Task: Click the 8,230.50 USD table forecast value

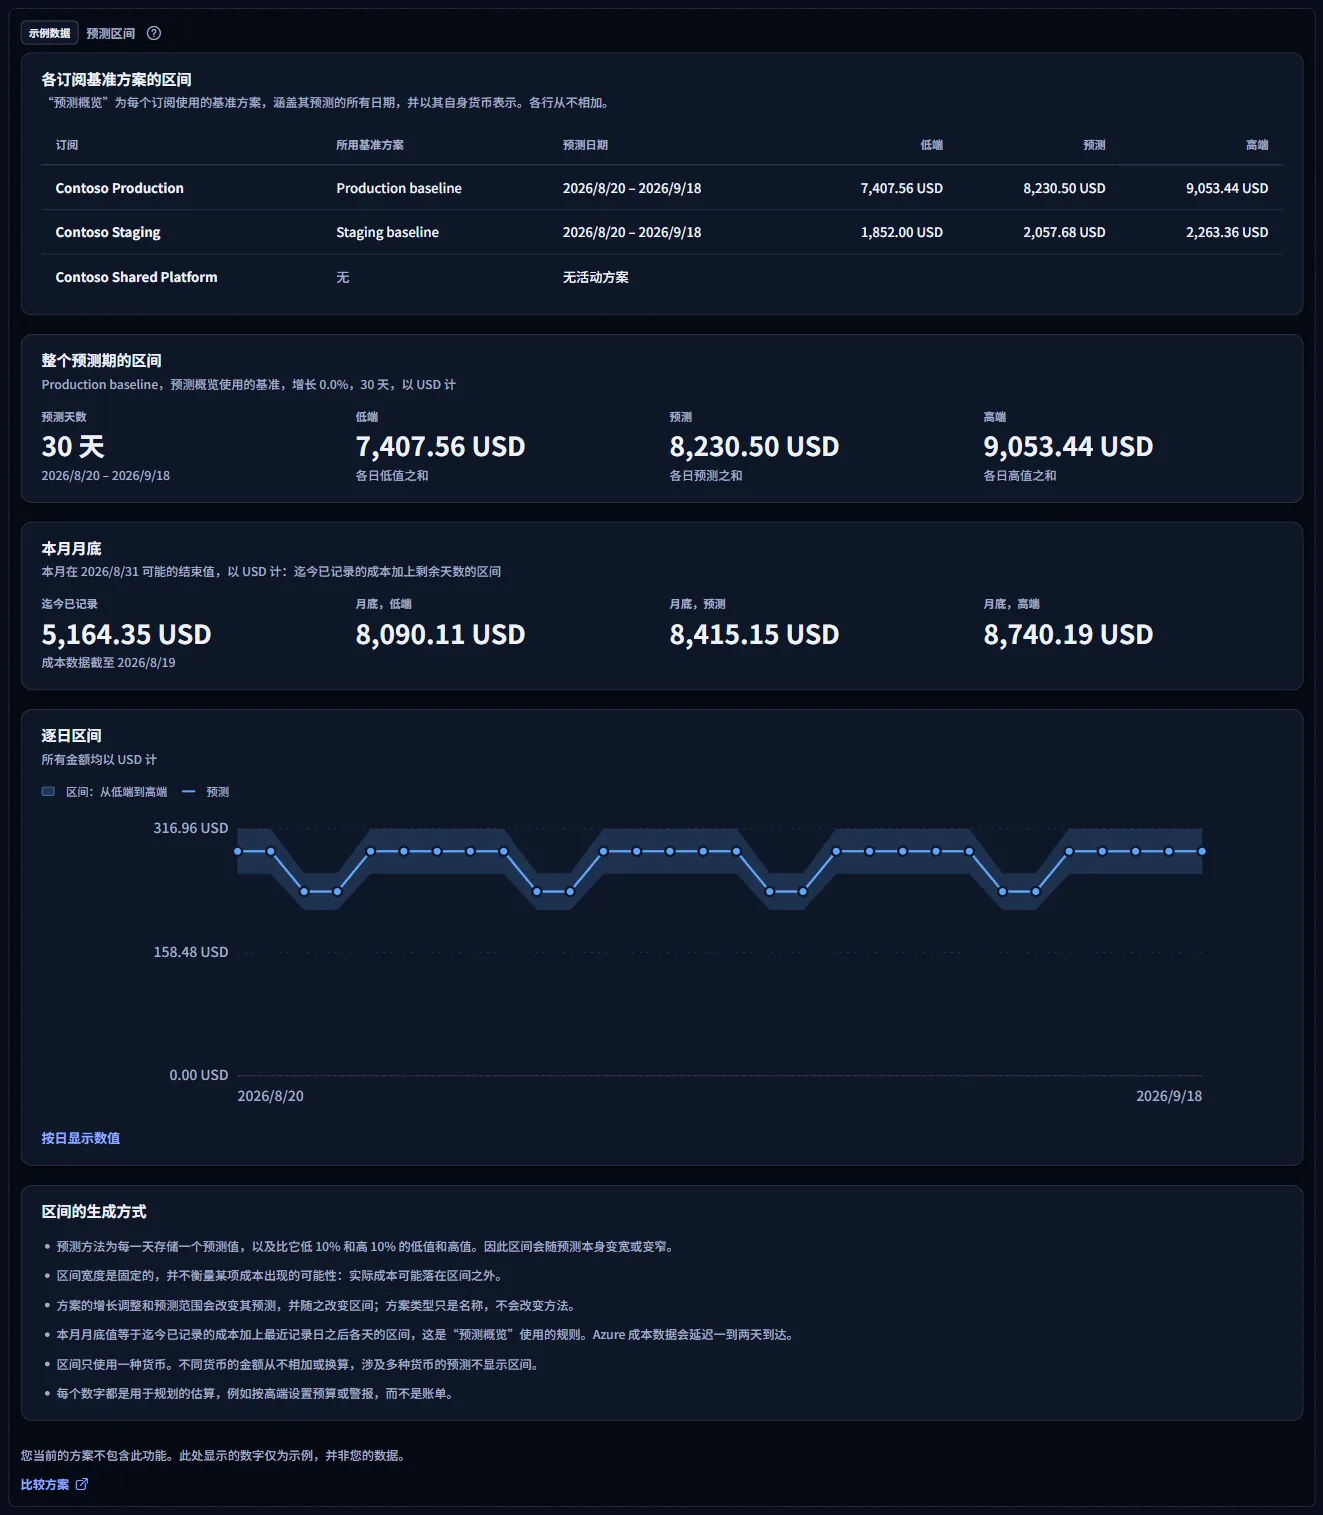Action: (1064, 188)
